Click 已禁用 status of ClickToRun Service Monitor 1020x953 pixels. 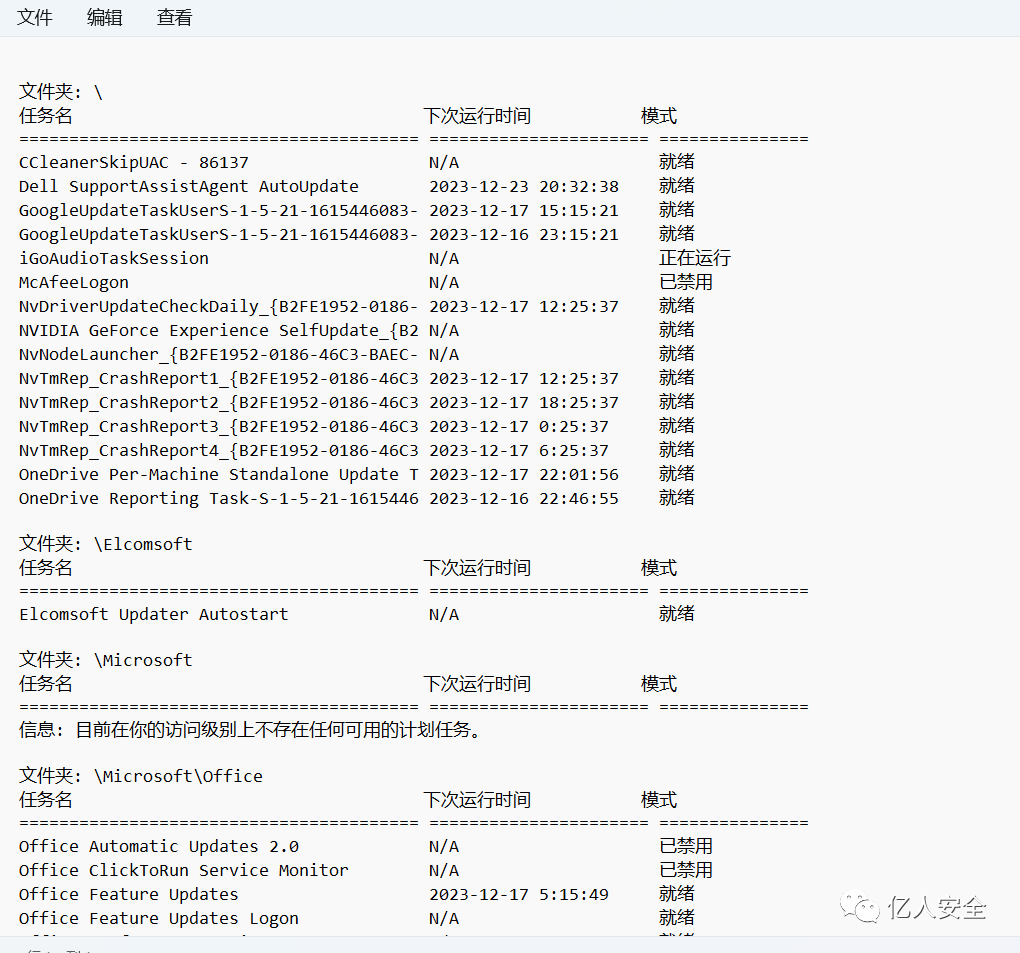coord(686,870)
